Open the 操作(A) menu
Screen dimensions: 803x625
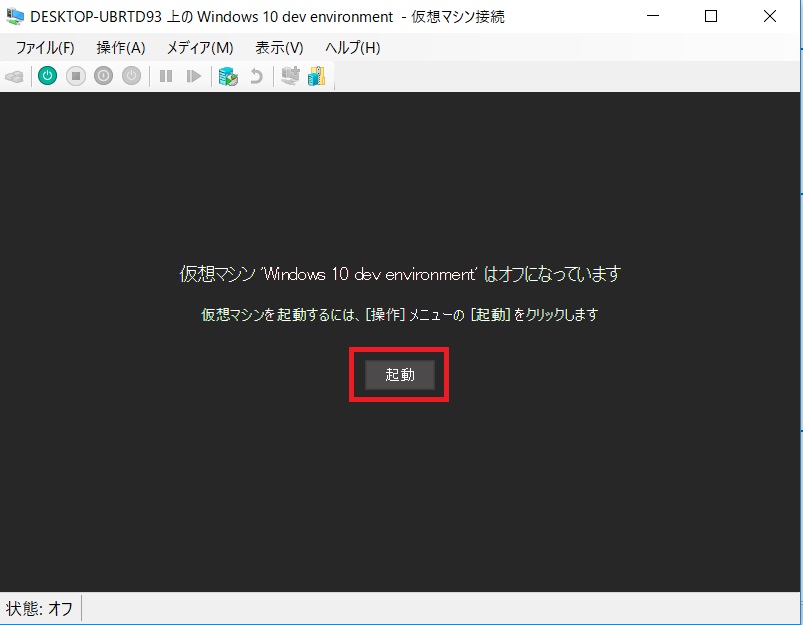point(121,48)
